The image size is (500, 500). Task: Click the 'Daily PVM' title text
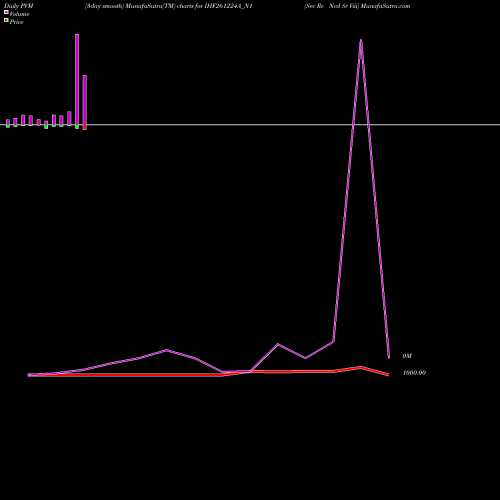click(18, 6)
